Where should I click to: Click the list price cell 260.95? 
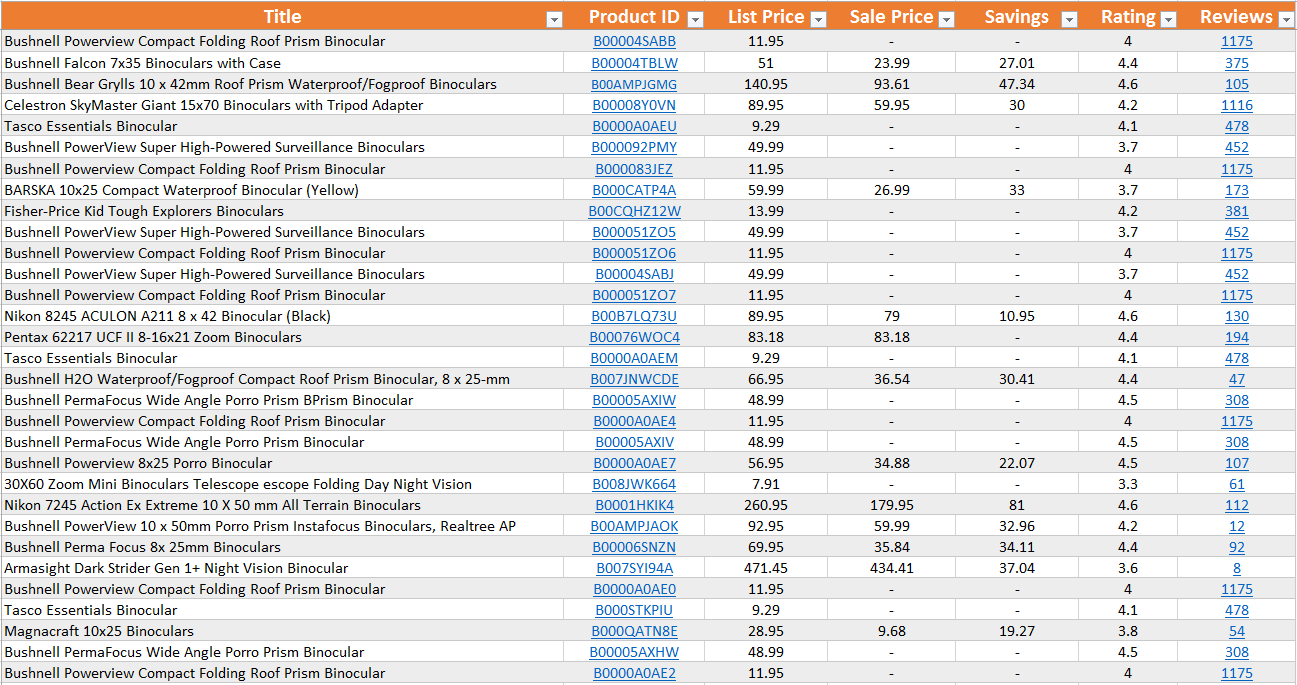[x=766, y=505]
